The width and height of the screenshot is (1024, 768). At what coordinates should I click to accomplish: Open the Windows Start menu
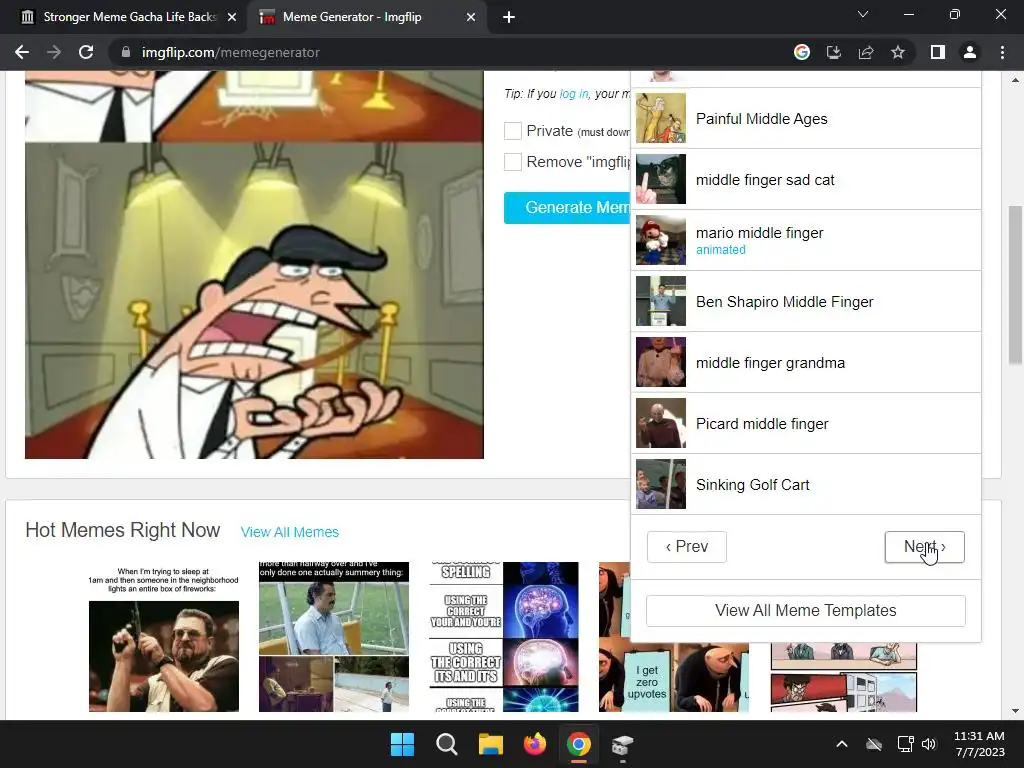(x=402, y=744)
